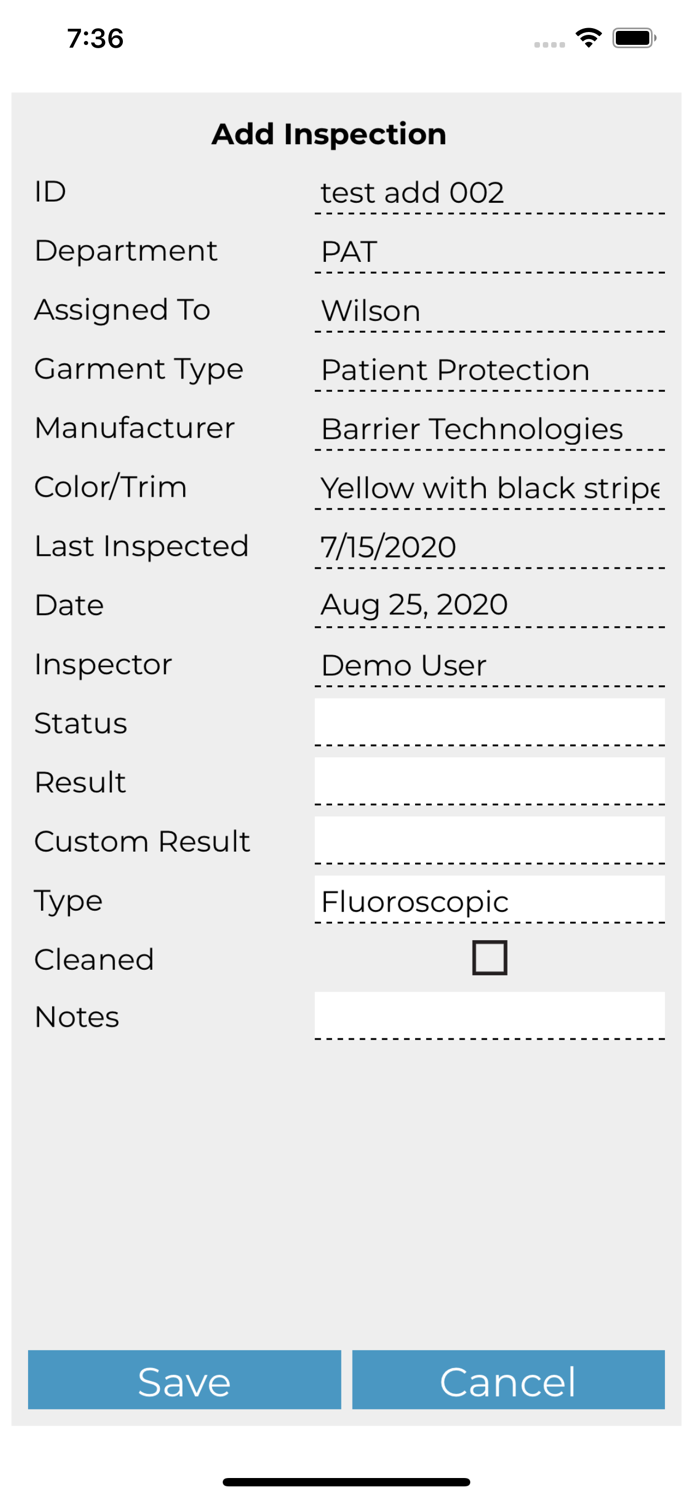Tap the Date field Aug 25, 2020
Screen dimensions: 693x1500
click(x=489, y=605)
